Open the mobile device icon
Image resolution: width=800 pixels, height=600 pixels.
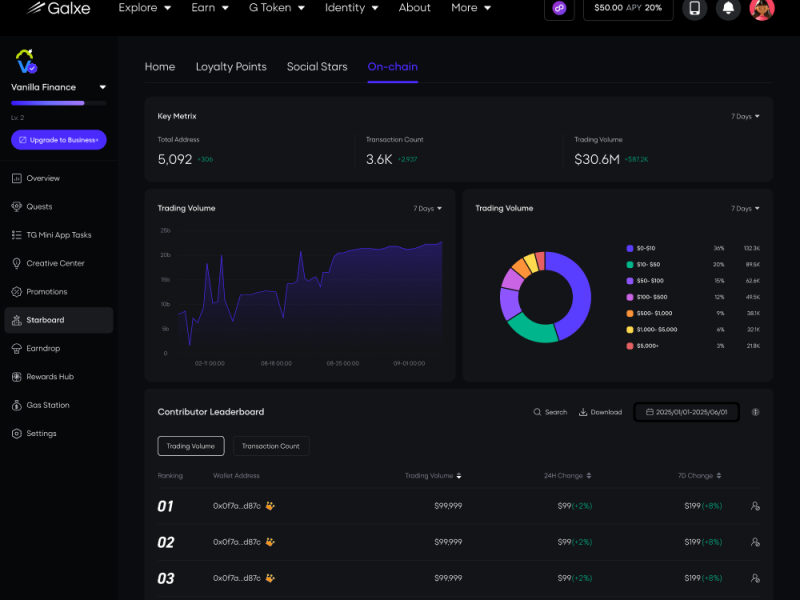694,8
